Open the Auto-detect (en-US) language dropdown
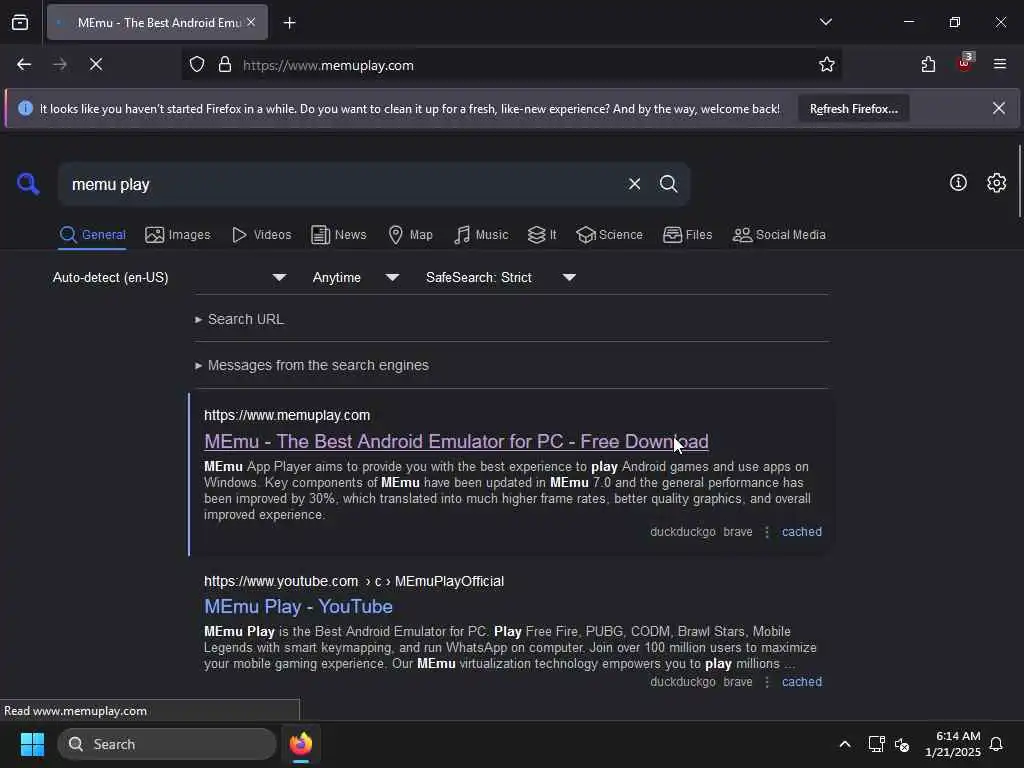This screenshot has width=1024, height=768. (x=170, y=278)
